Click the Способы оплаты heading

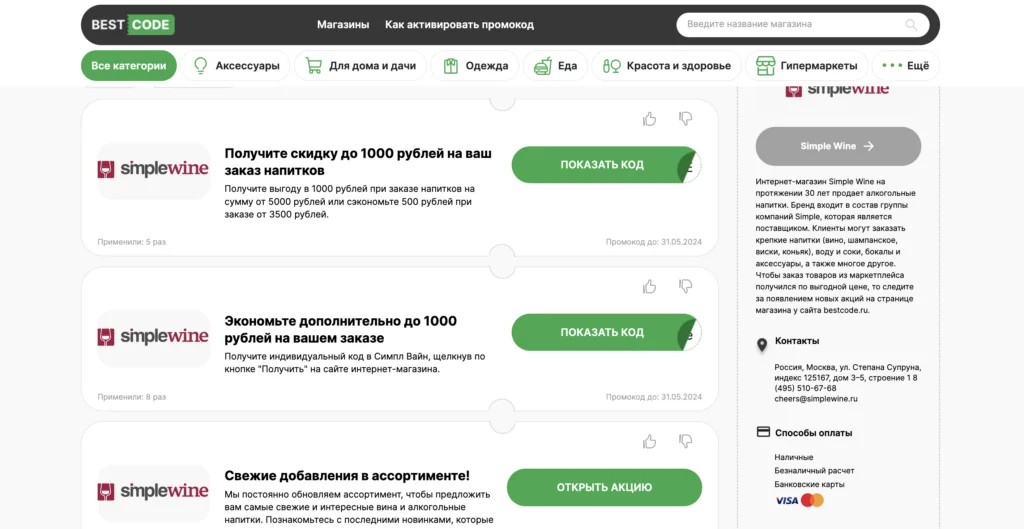click(813, 432)
